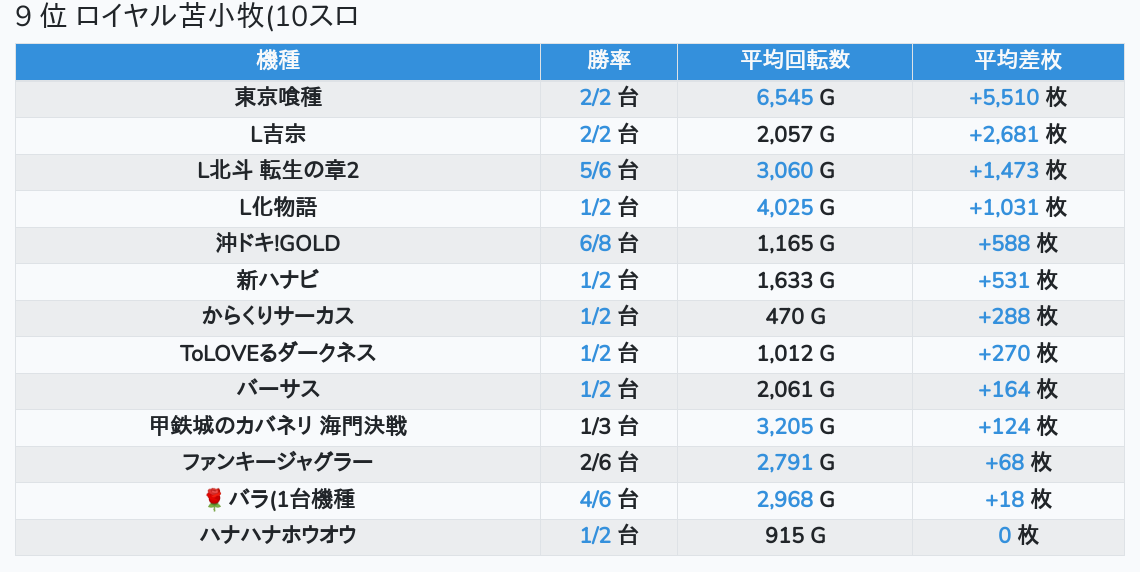Click the 9位 ロイヤル苫小牧 heading
Viewport: 1140px width, 572px height.
[187, 17]
